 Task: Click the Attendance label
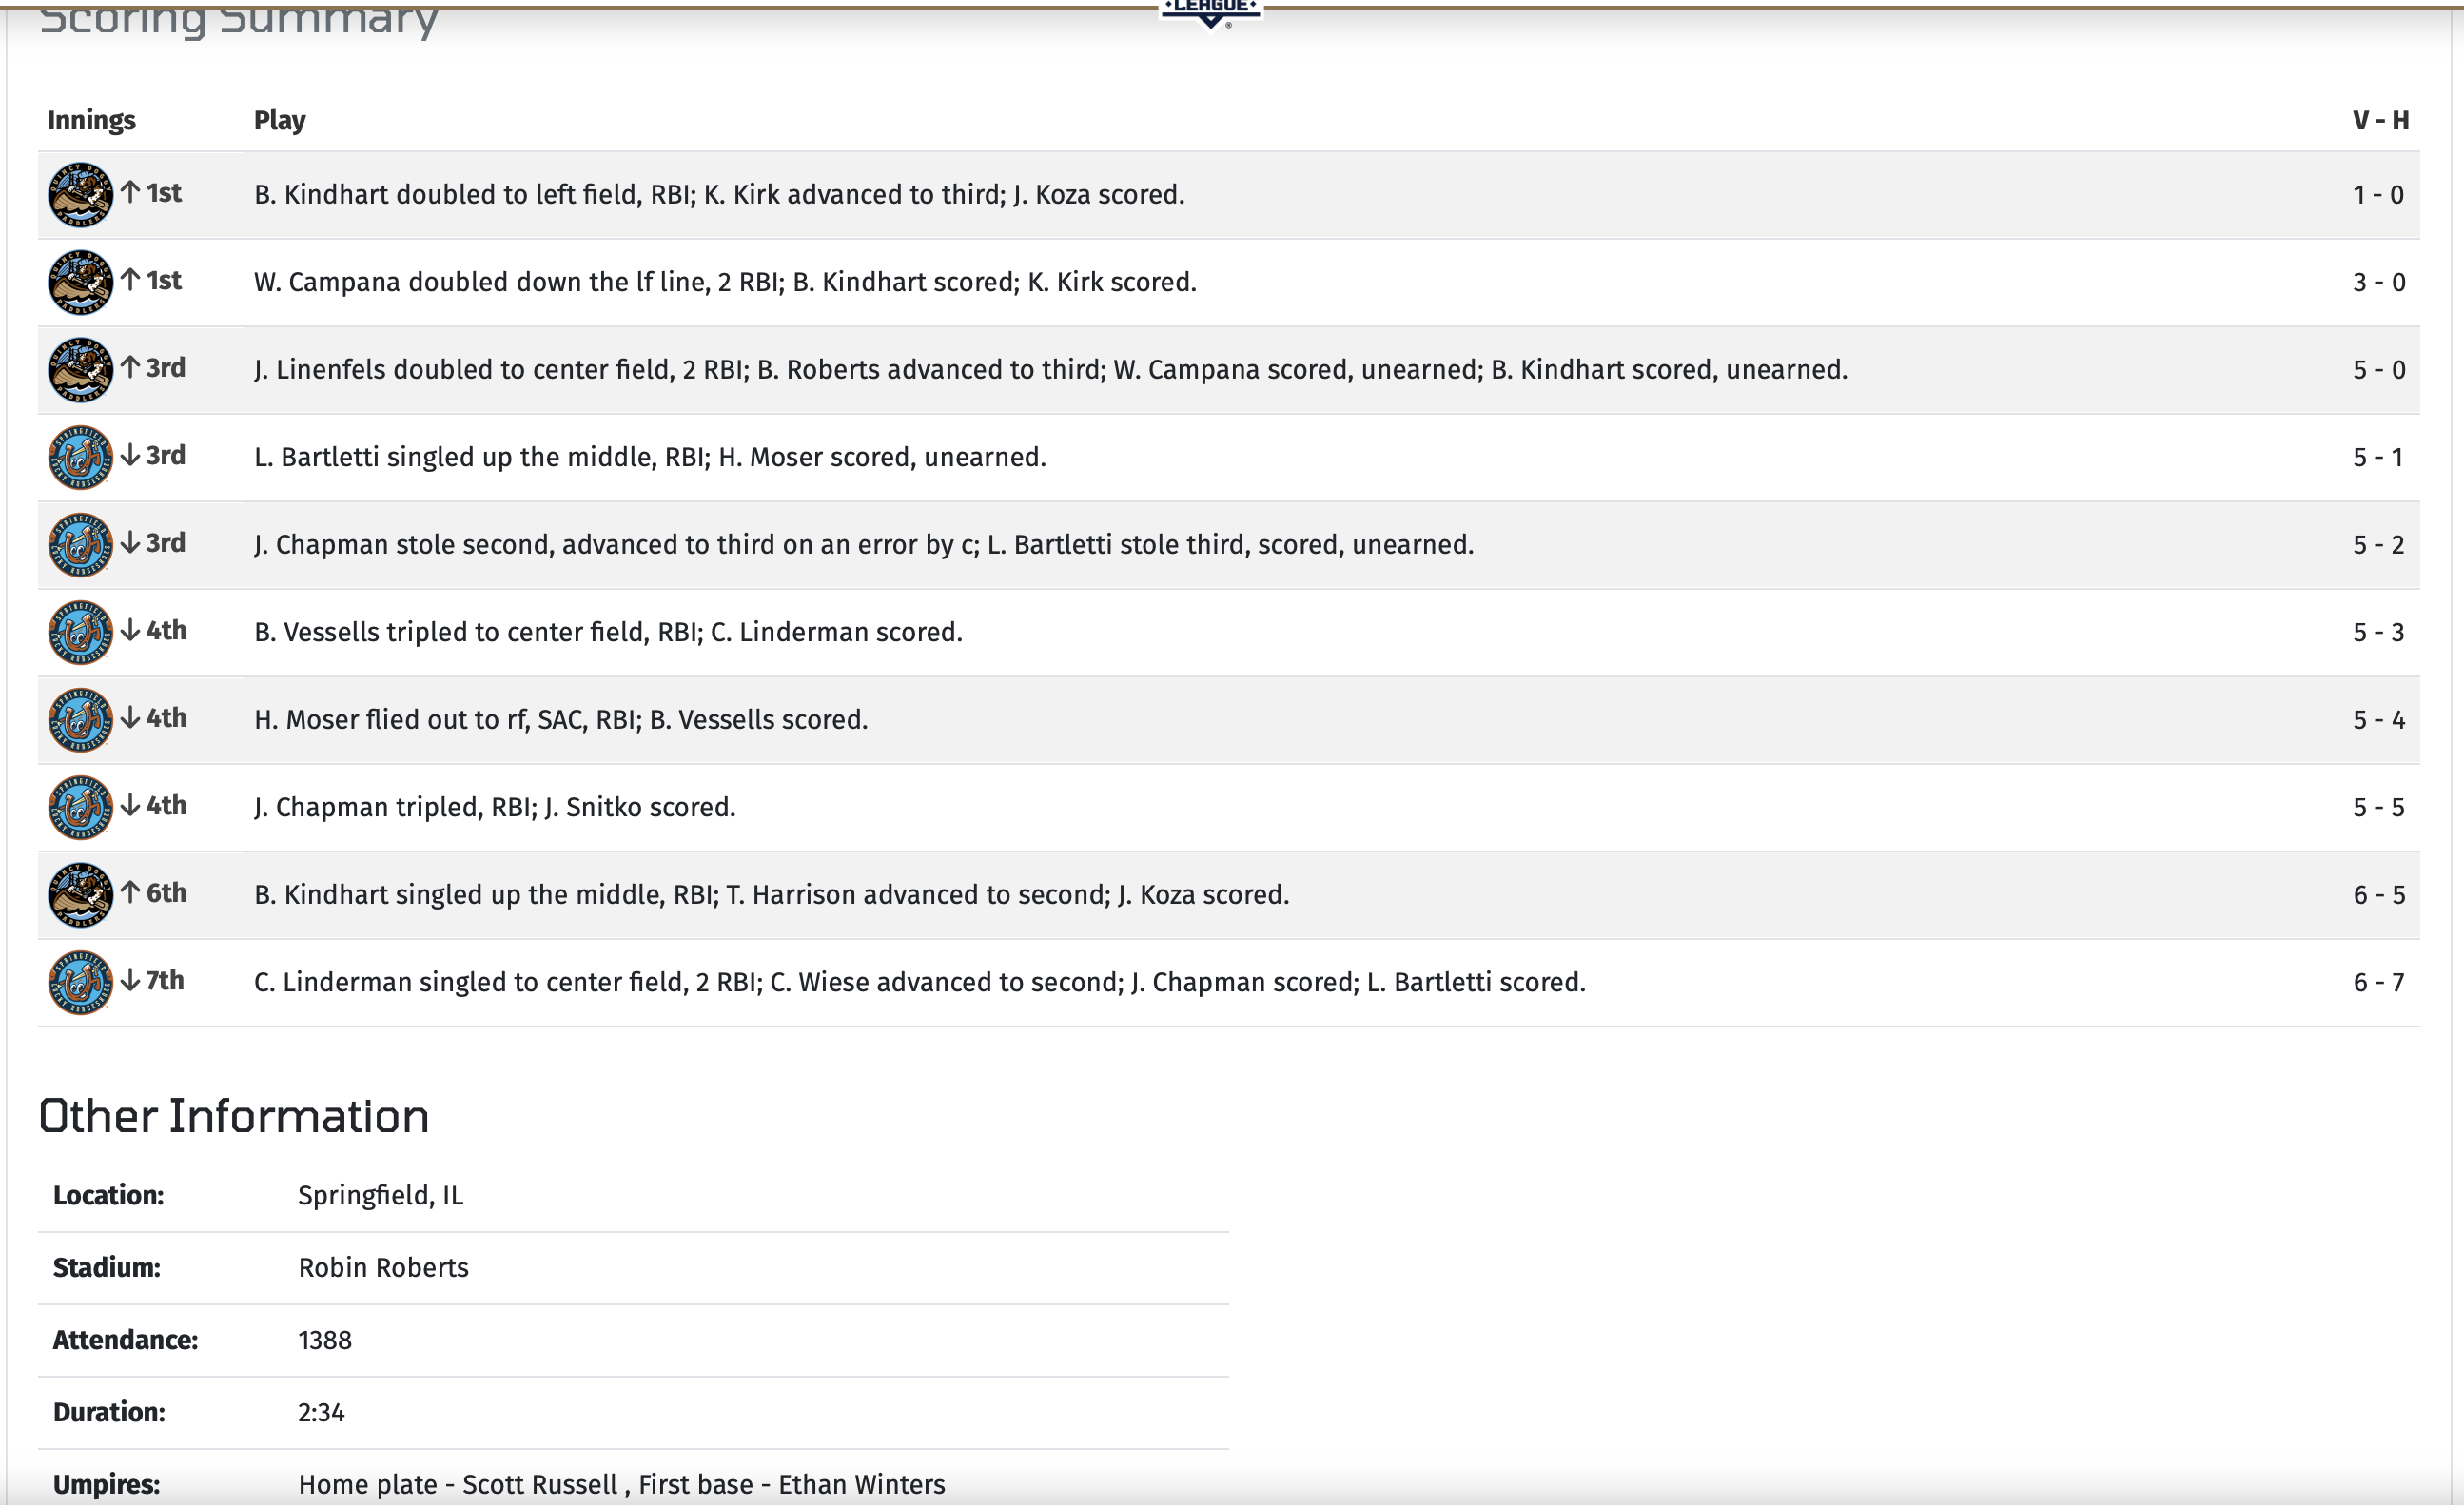[x=125, y=1341]
